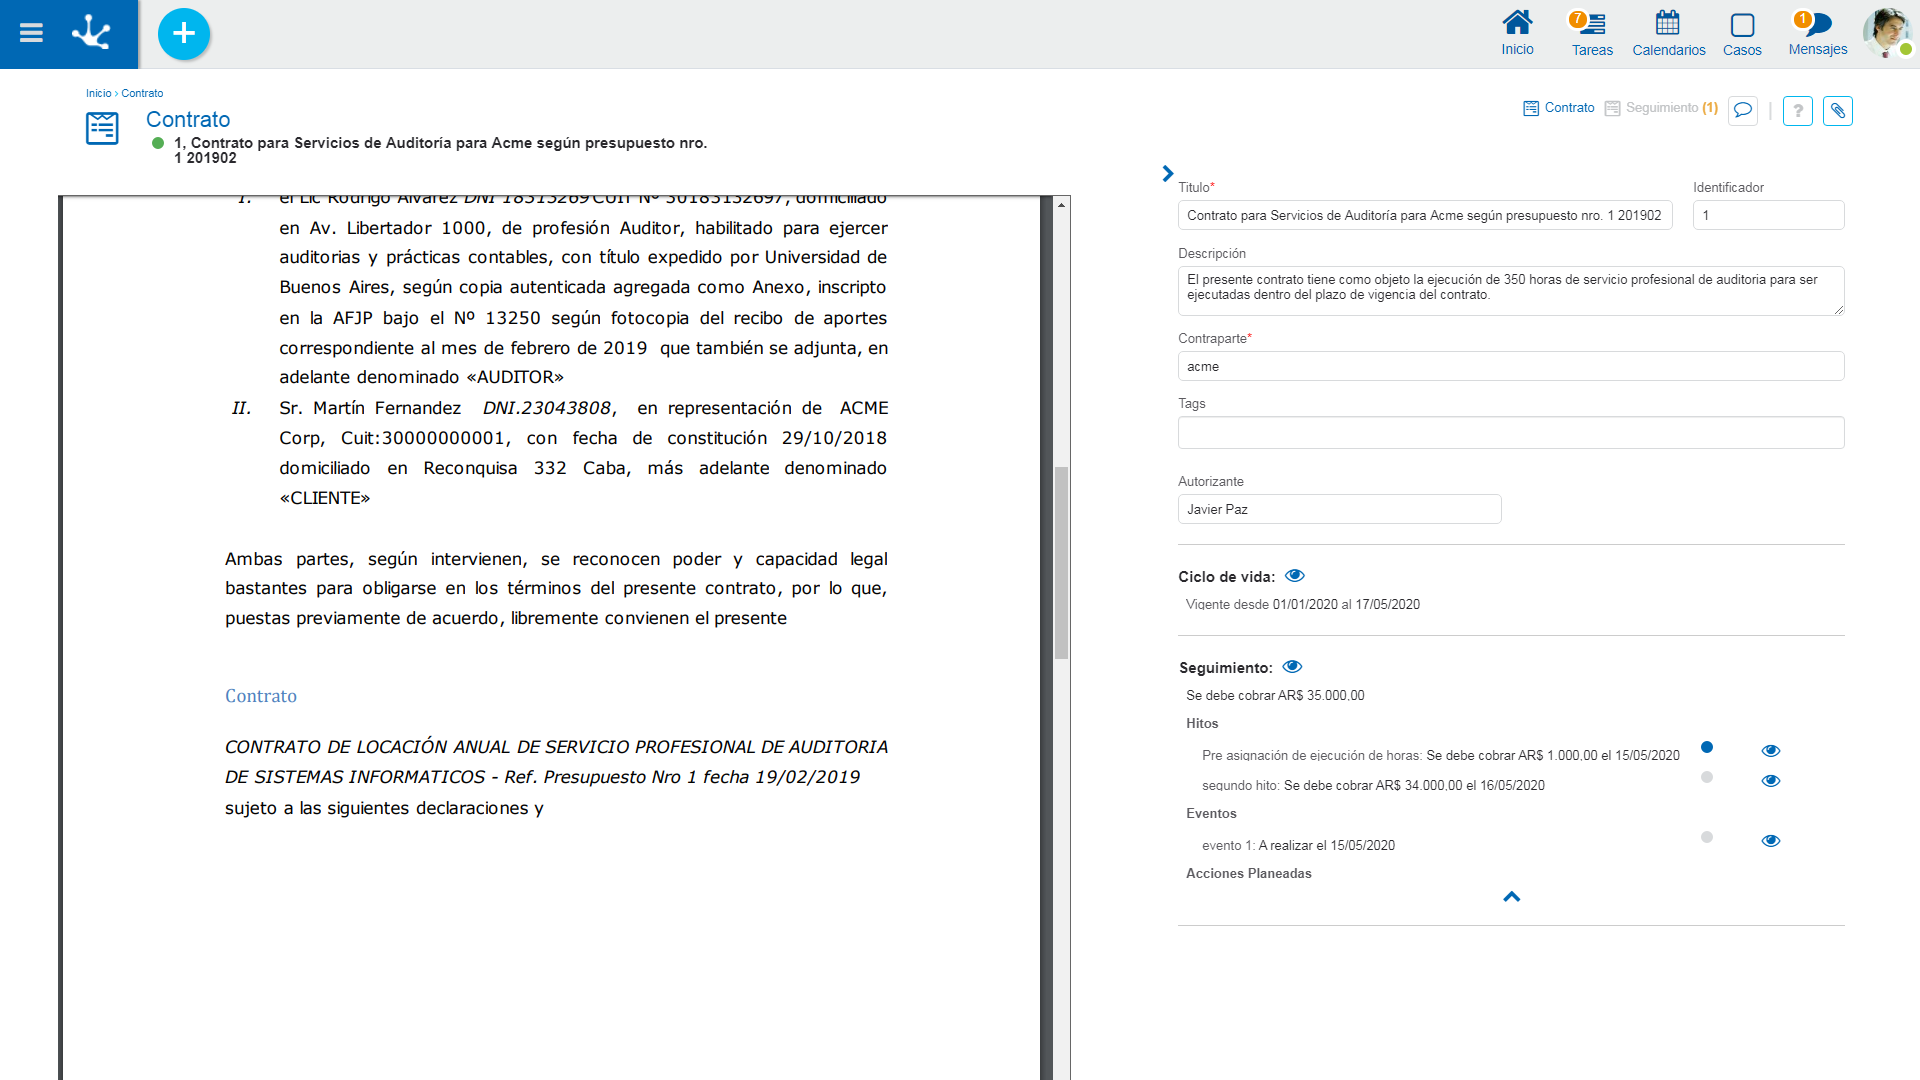Screen dimensions: 1920x1080
Task: View Pre asignación hito eye icon
Action: [x=1770, y=751]
